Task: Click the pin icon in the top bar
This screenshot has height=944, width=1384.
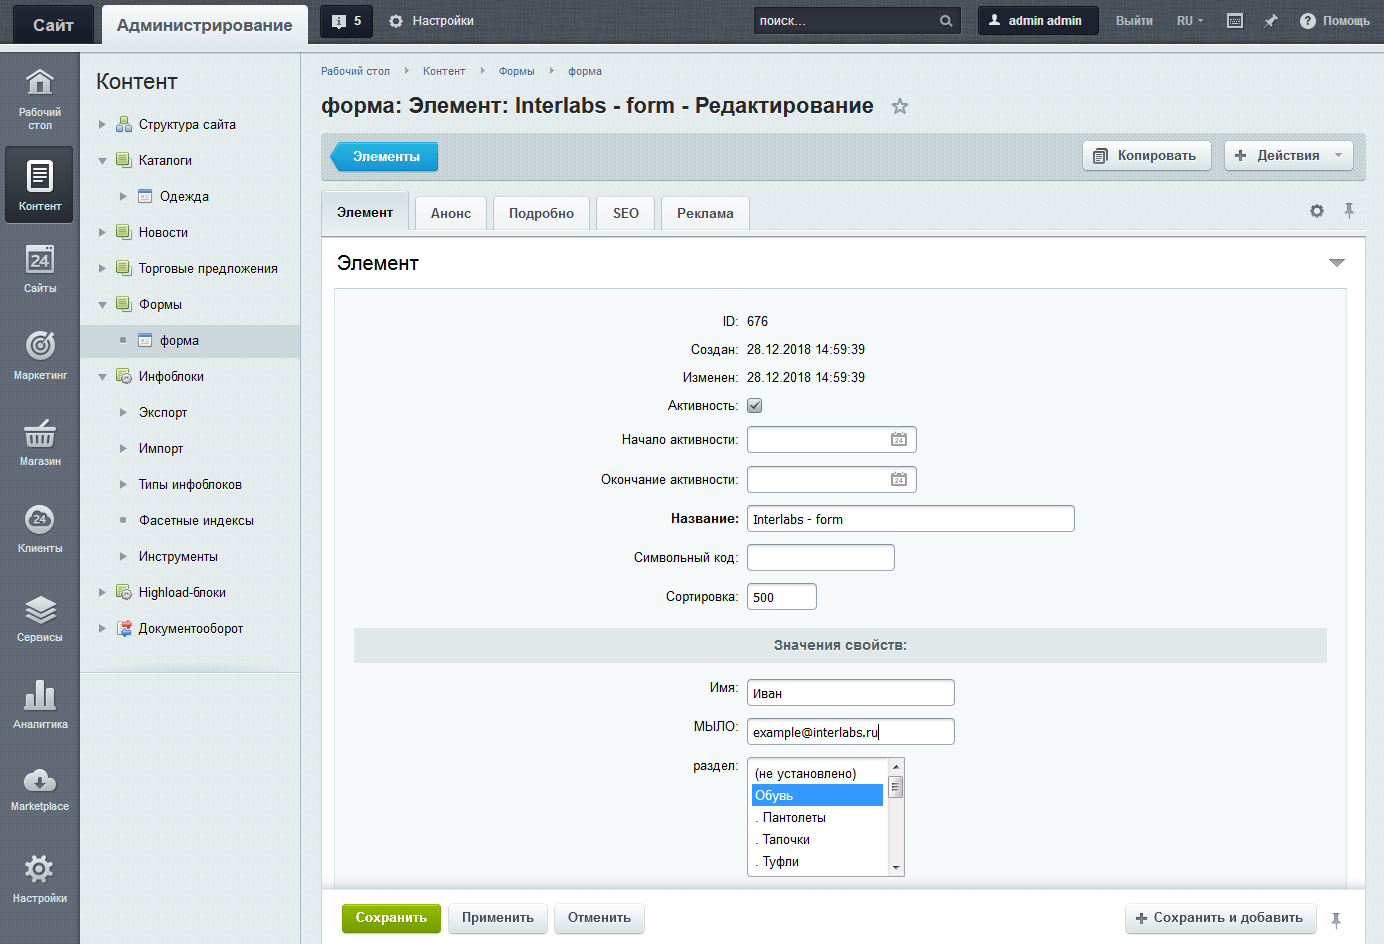Action: pos(1270,21)
